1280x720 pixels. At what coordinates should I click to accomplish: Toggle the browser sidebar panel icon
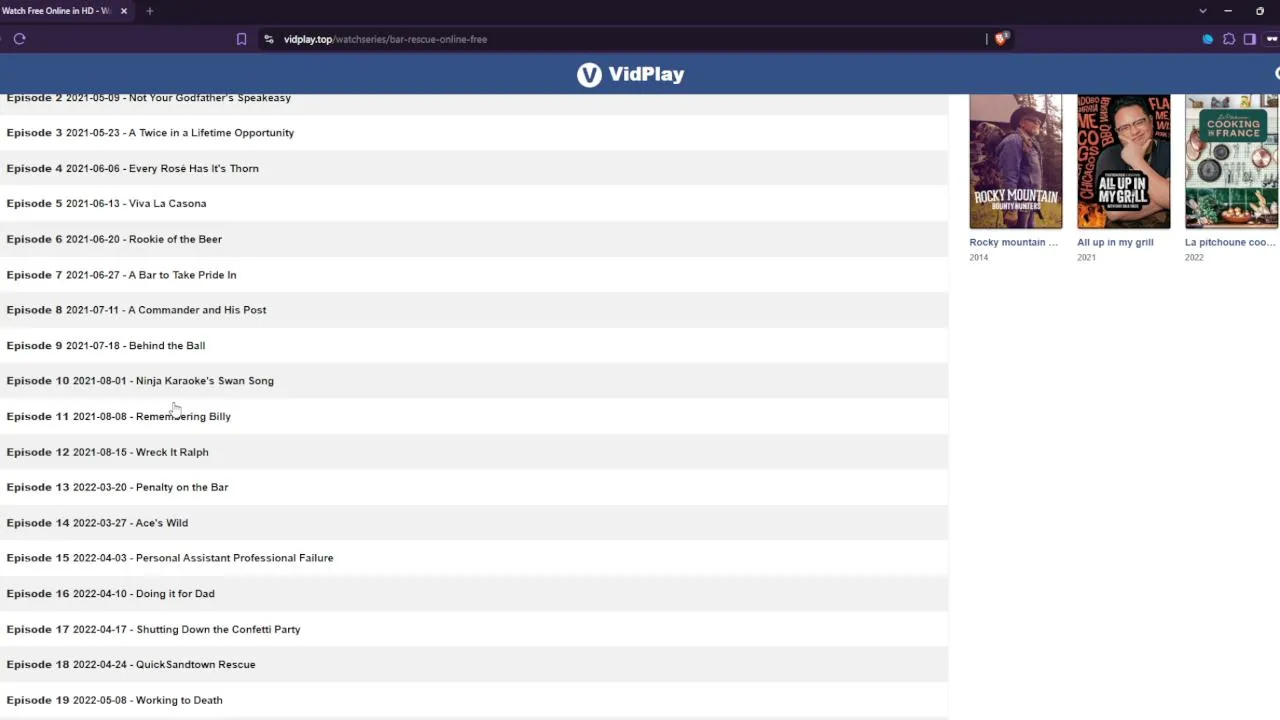click(1250, 39)
